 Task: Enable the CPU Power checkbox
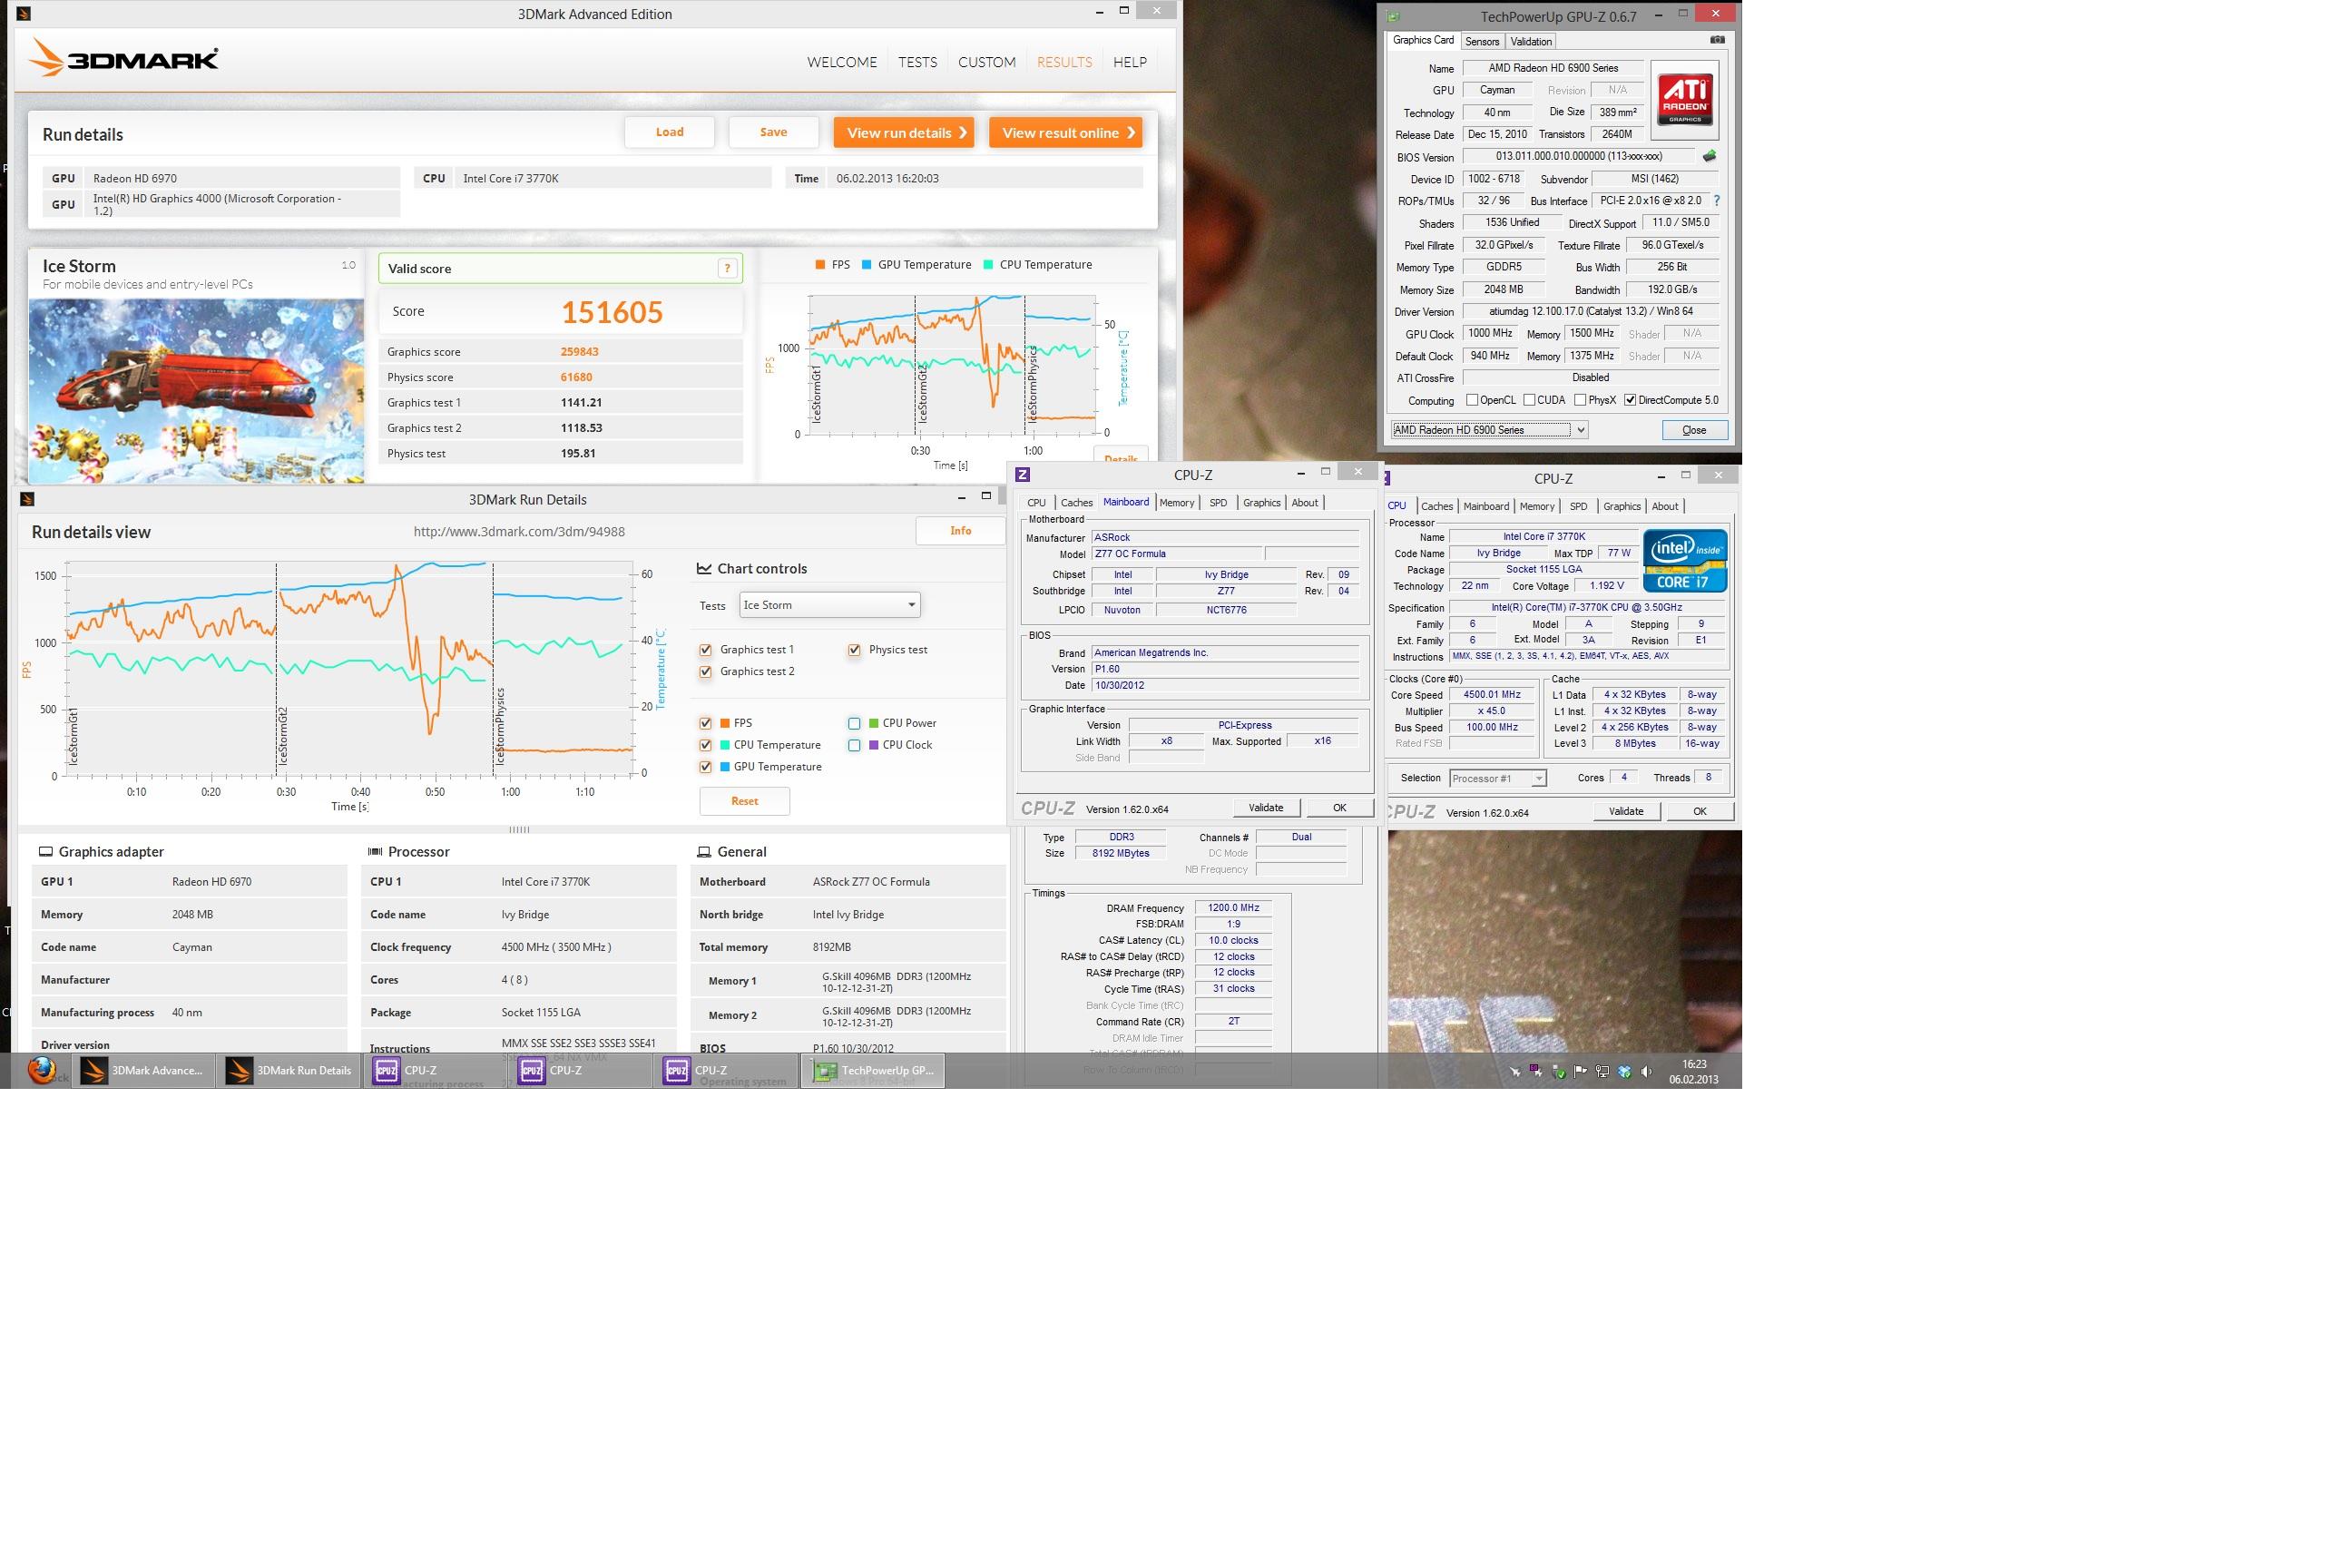coord(854,723)
